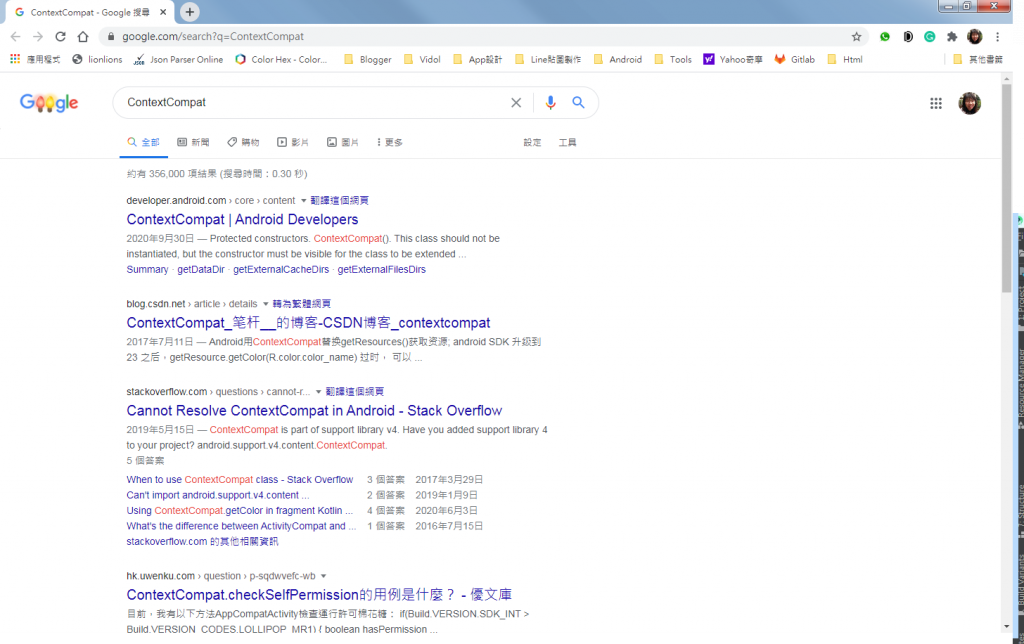Expand dropdown arrow beside developer.android.com result
Screen dimensions: 1024x644
(x=303, y=201)
